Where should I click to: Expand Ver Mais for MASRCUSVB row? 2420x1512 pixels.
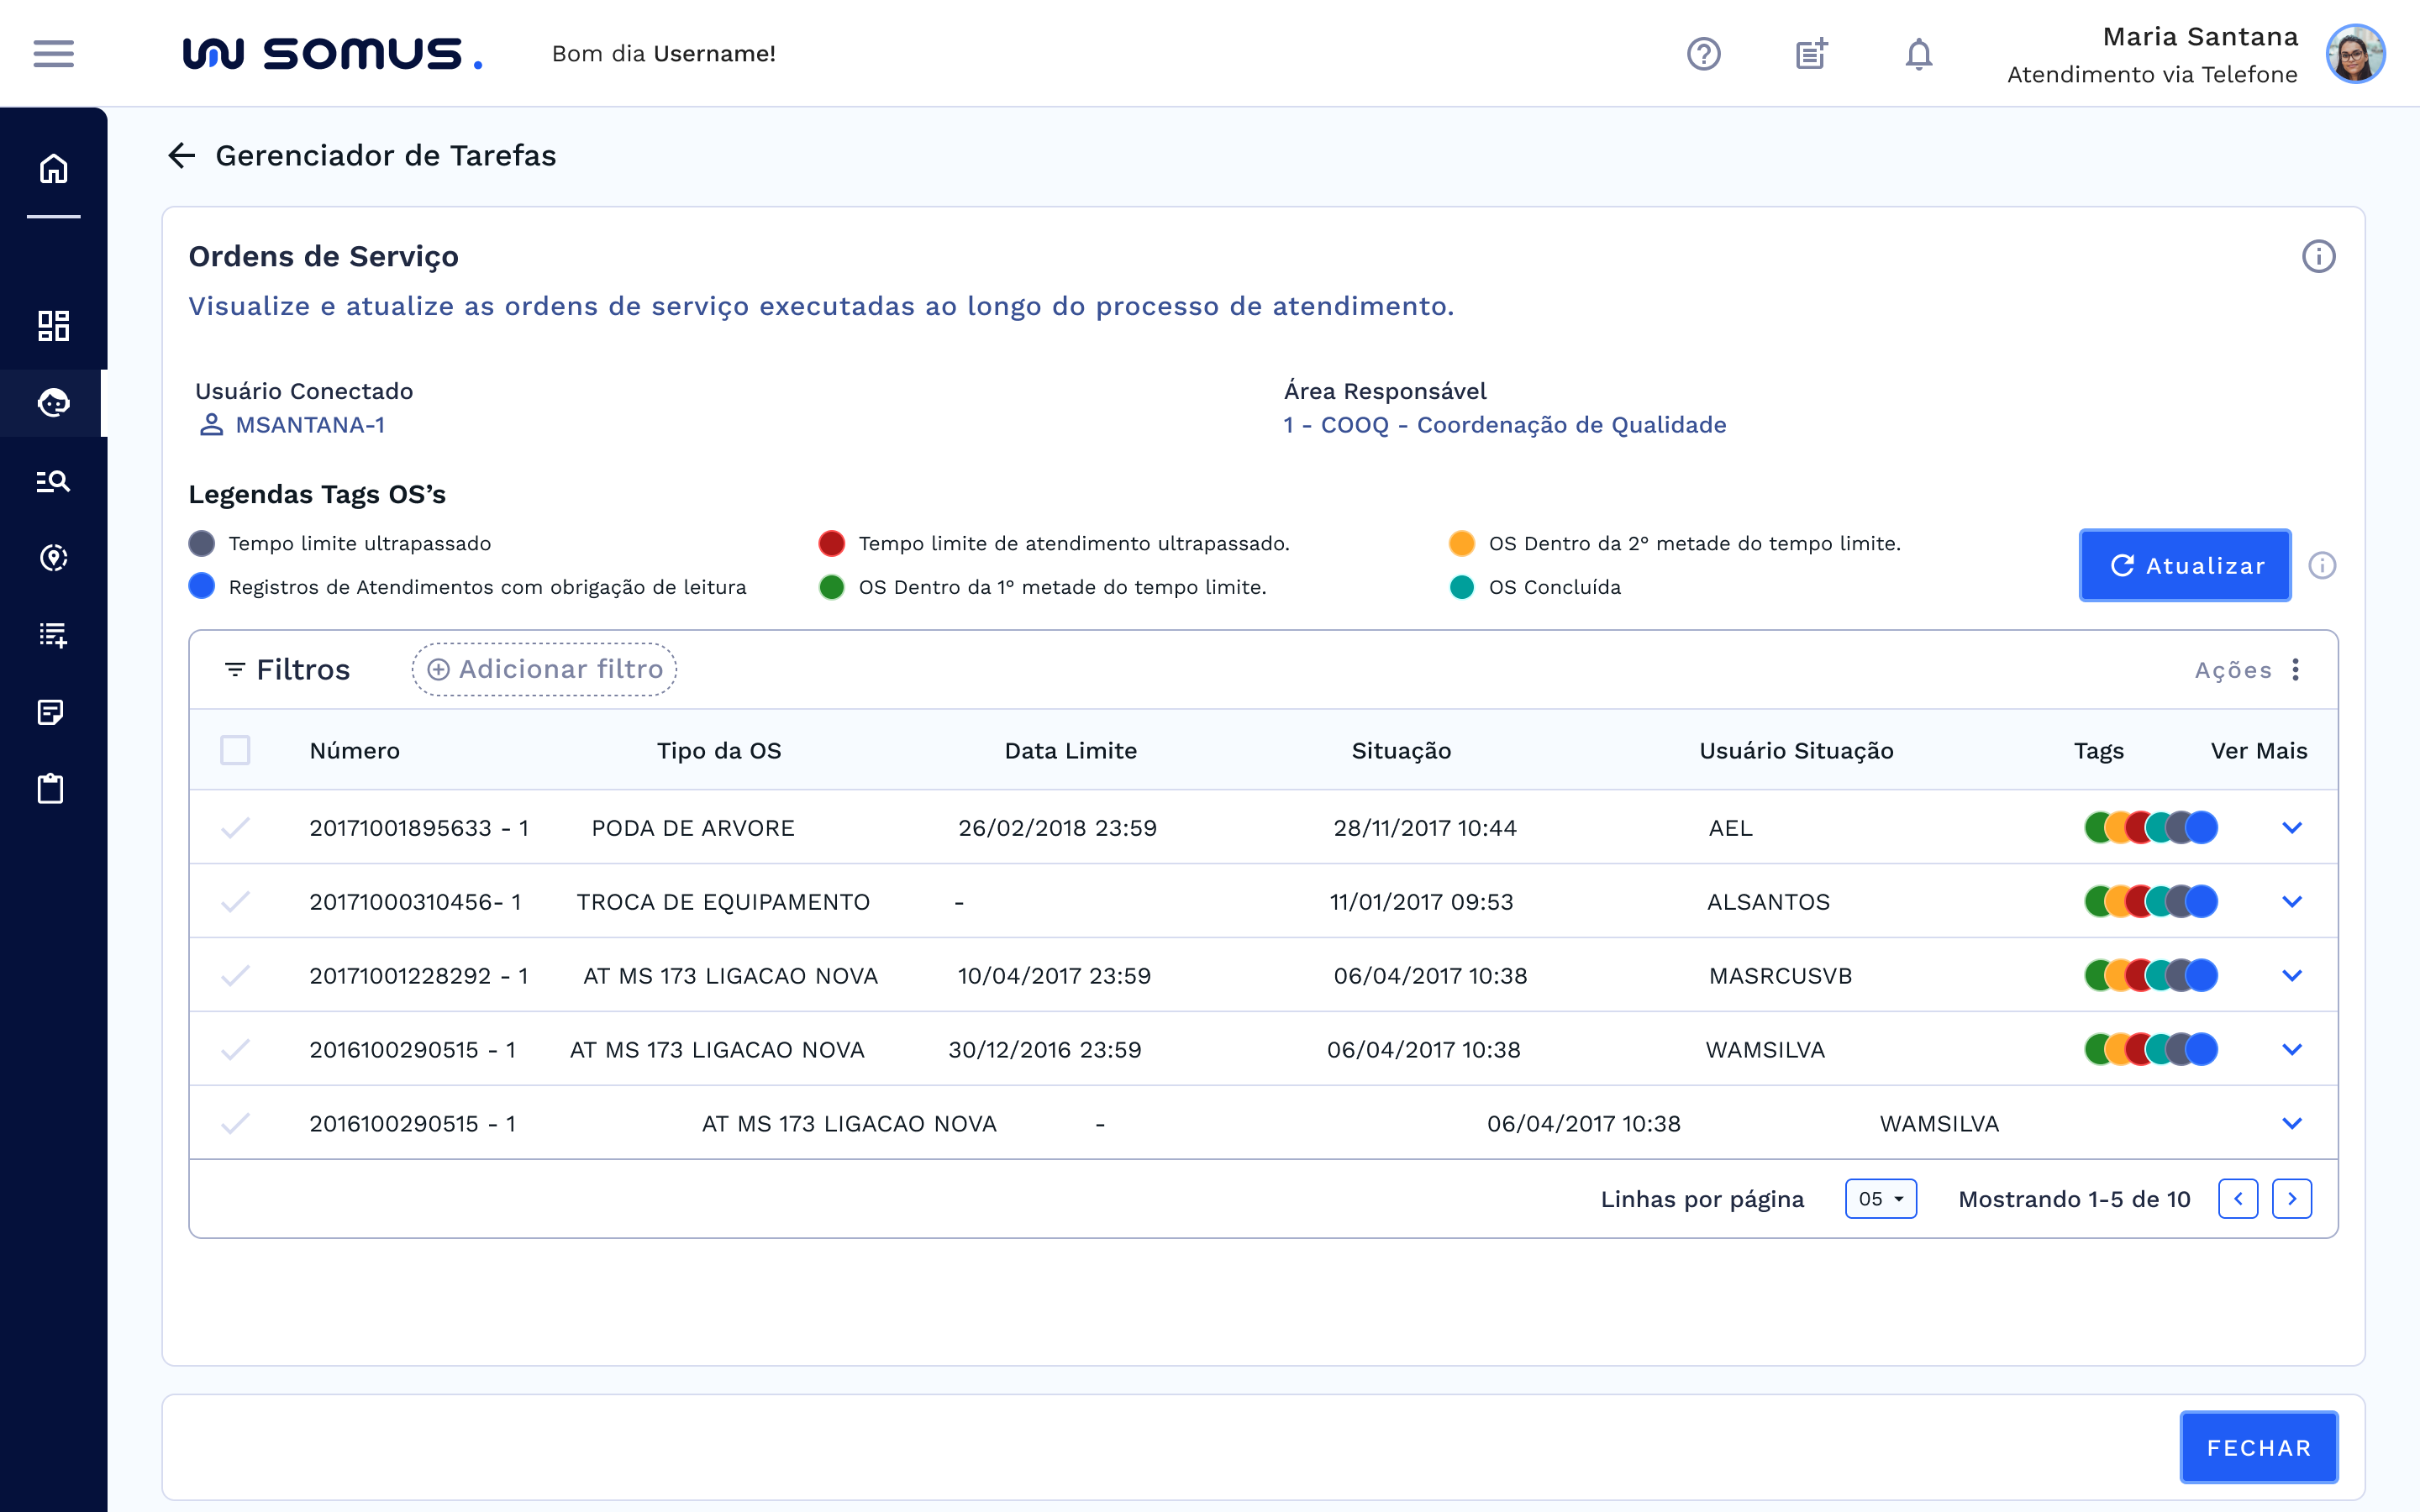tap(2292, 975)
